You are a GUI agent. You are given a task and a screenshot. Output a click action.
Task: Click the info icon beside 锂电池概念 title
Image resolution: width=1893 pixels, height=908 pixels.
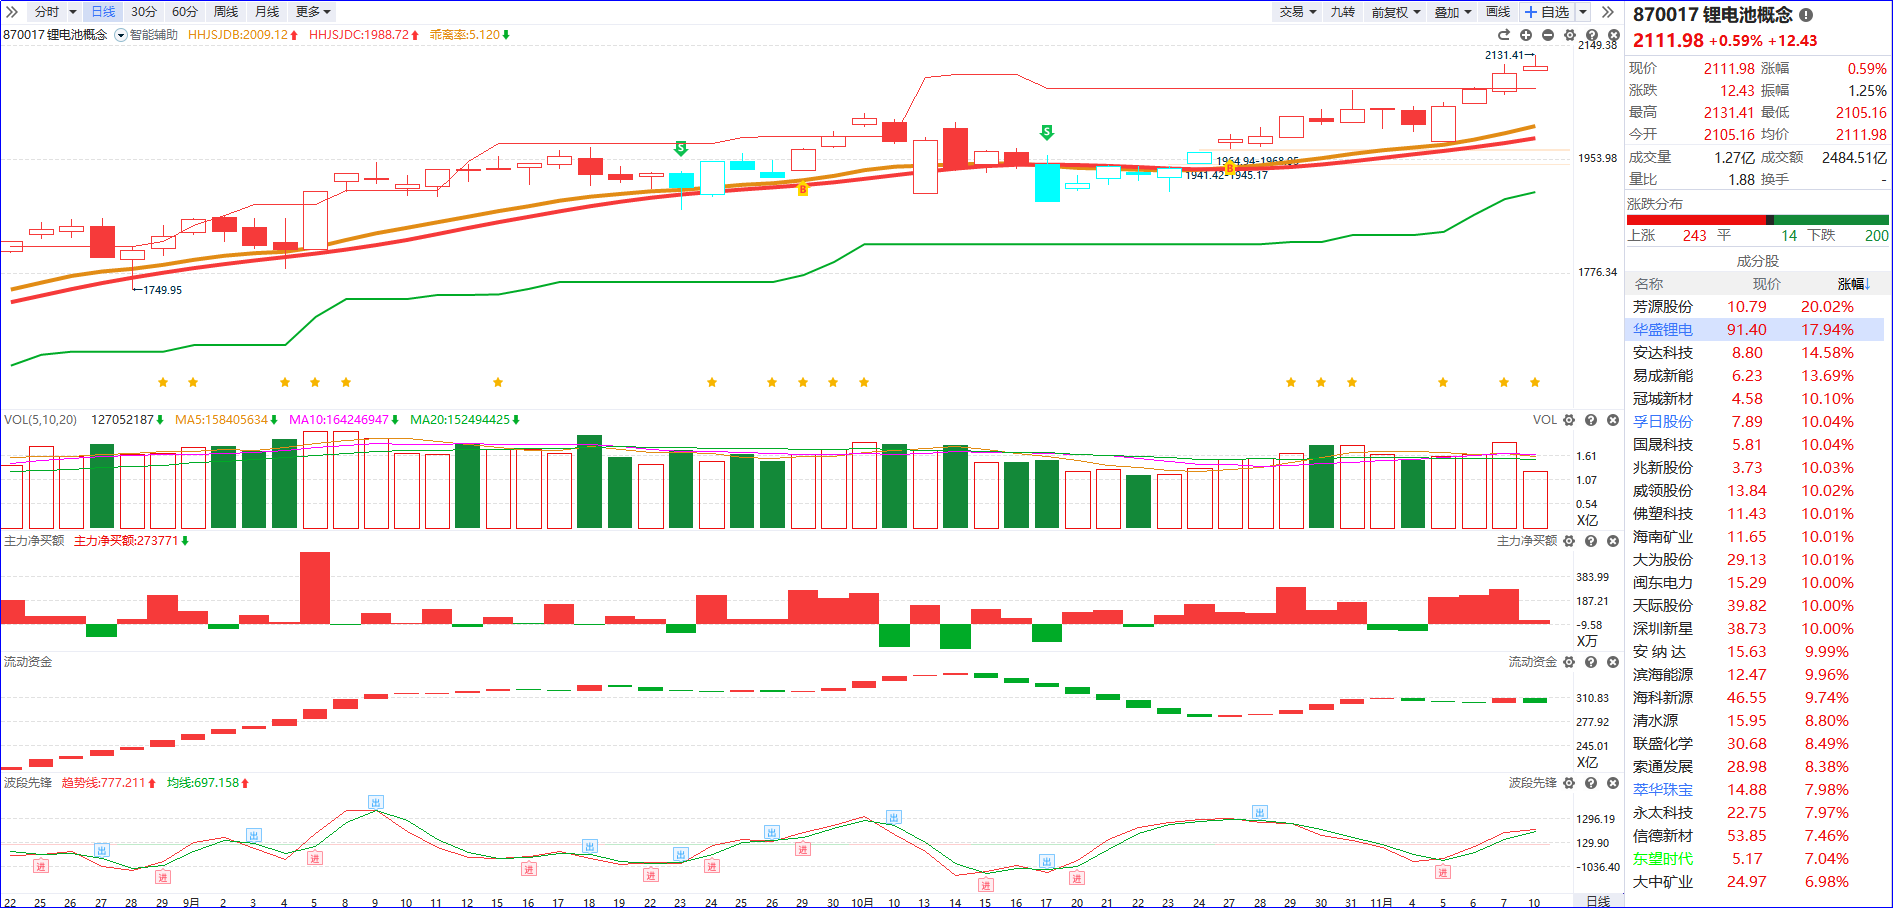(1806, 15)
